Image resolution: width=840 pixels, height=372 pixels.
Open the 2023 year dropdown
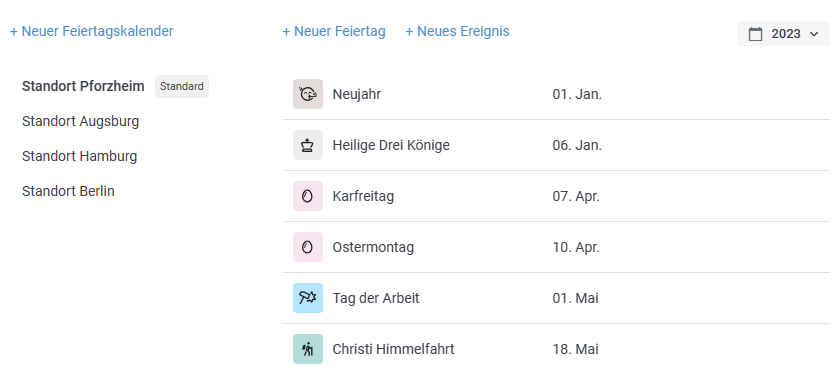pyautogui.click(x=783, y=34)
